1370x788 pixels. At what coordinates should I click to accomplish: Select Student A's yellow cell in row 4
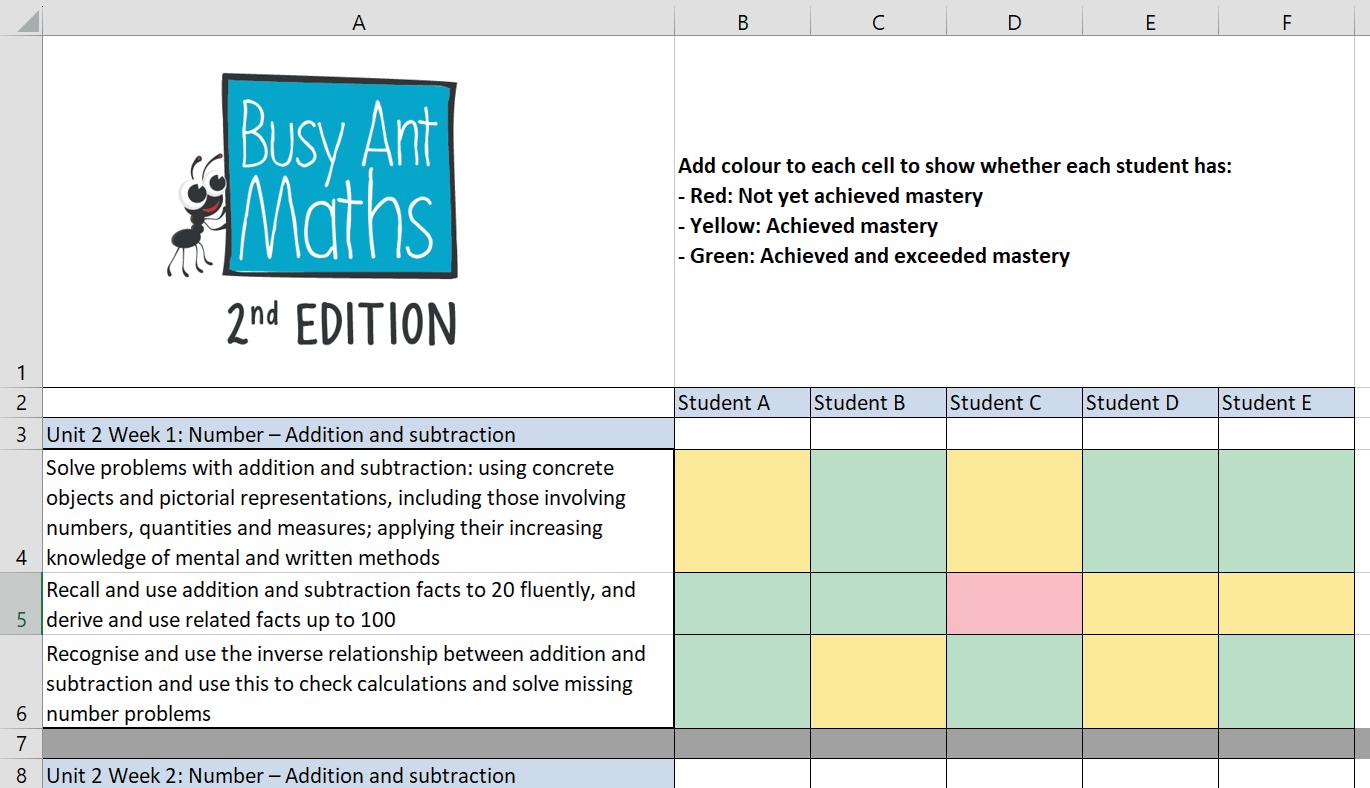pos(742,511)
